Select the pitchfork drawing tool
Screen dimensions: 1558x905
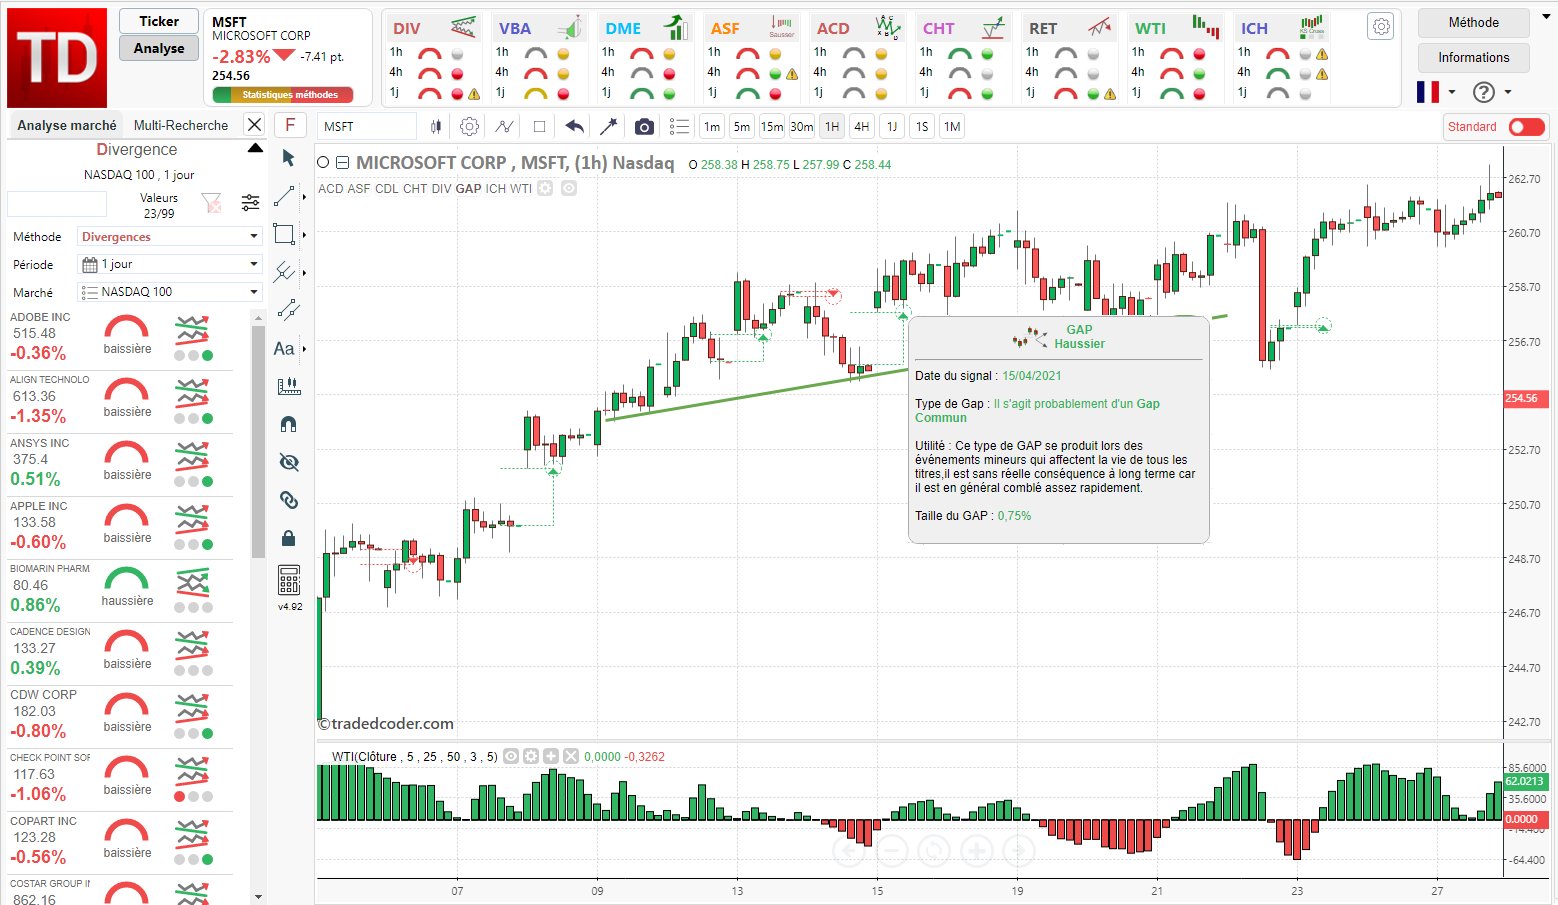click(284, 272)
